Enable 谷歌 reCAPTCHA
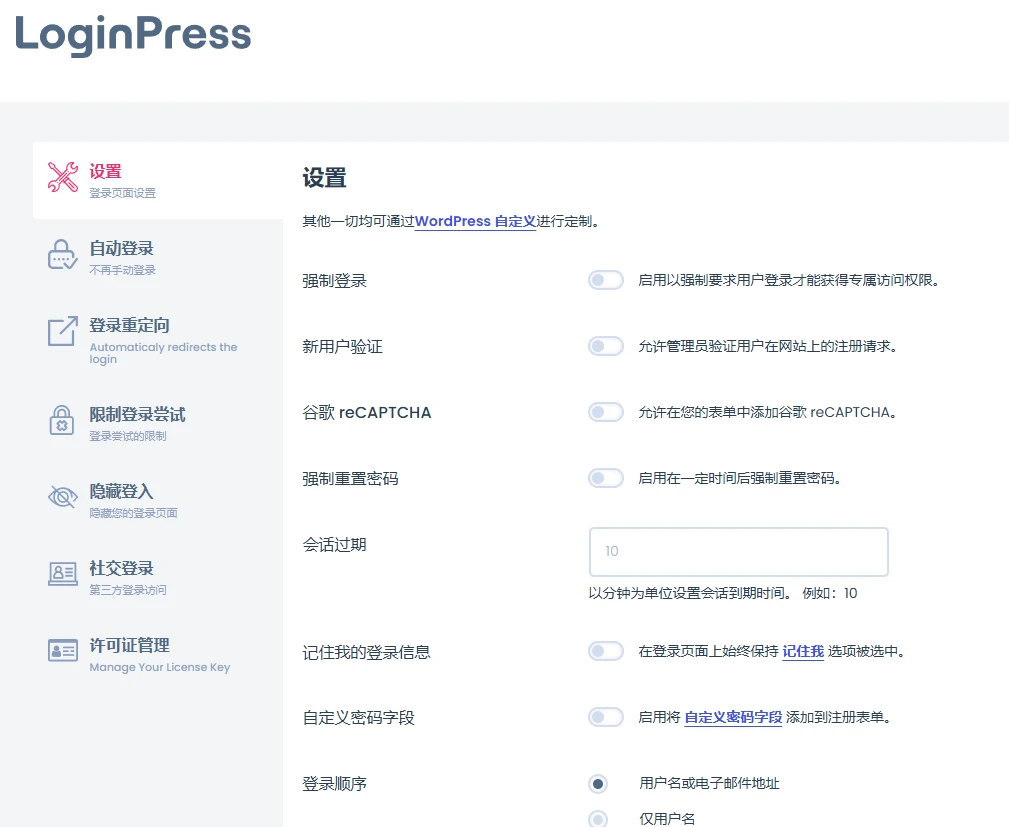 [606, 412]
